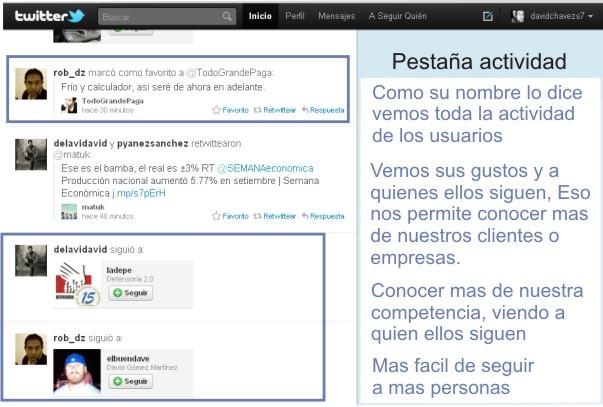Click 'Defensoría 2.0' description under ladepe
603x407 pixels.
130,279
